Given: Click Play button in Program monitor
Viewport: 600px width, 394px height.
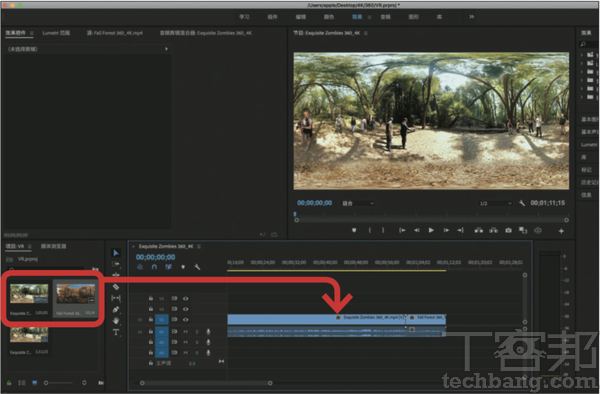Looking at the screenshot, I should 431,230.
